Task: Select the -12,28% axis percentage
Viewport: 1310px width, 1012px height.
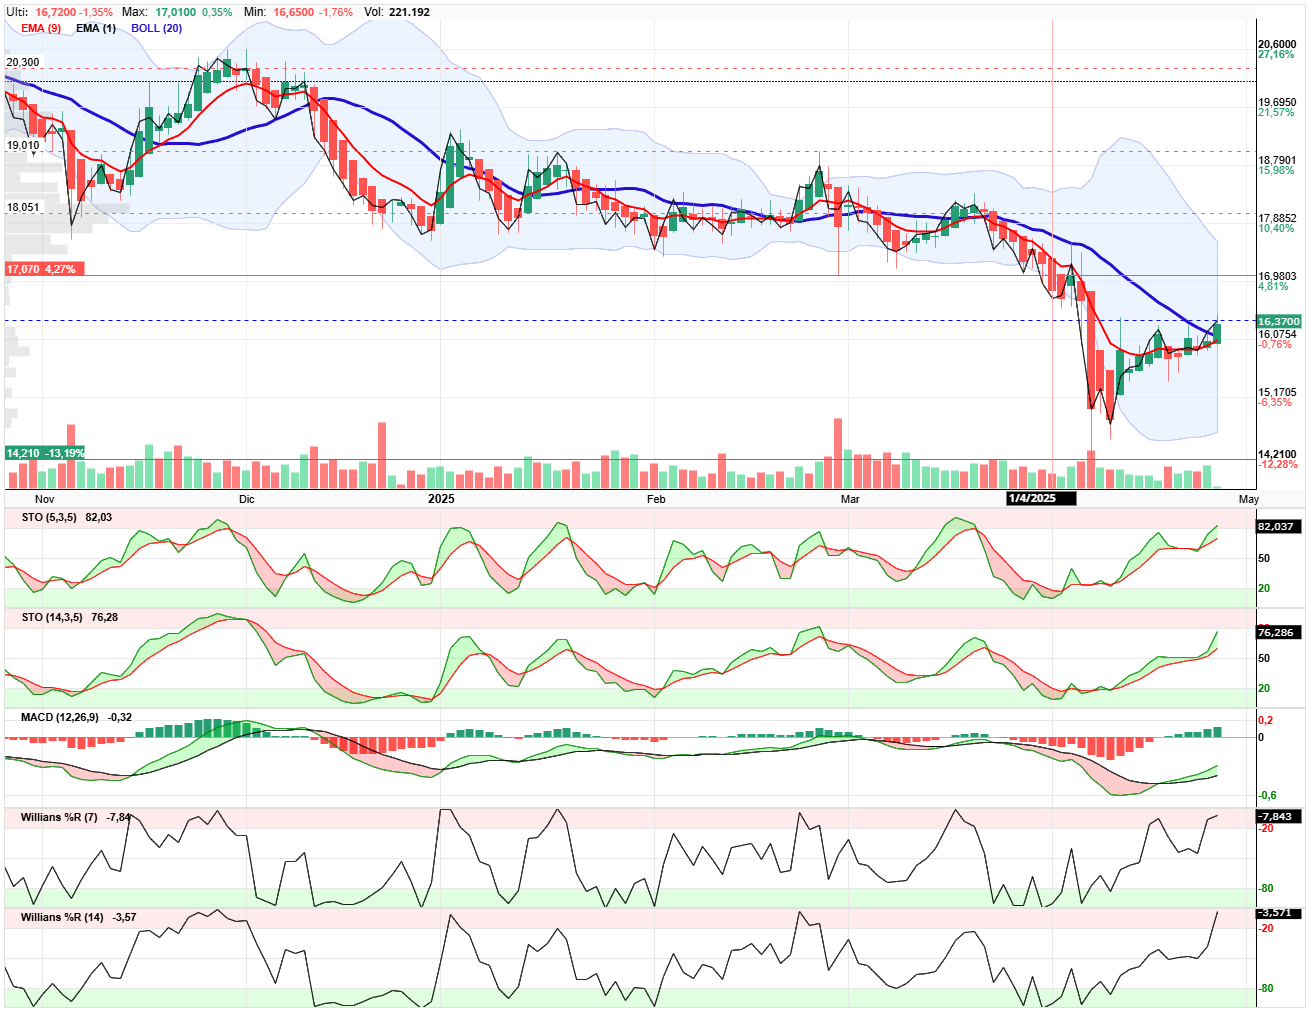Action: 1277,464
